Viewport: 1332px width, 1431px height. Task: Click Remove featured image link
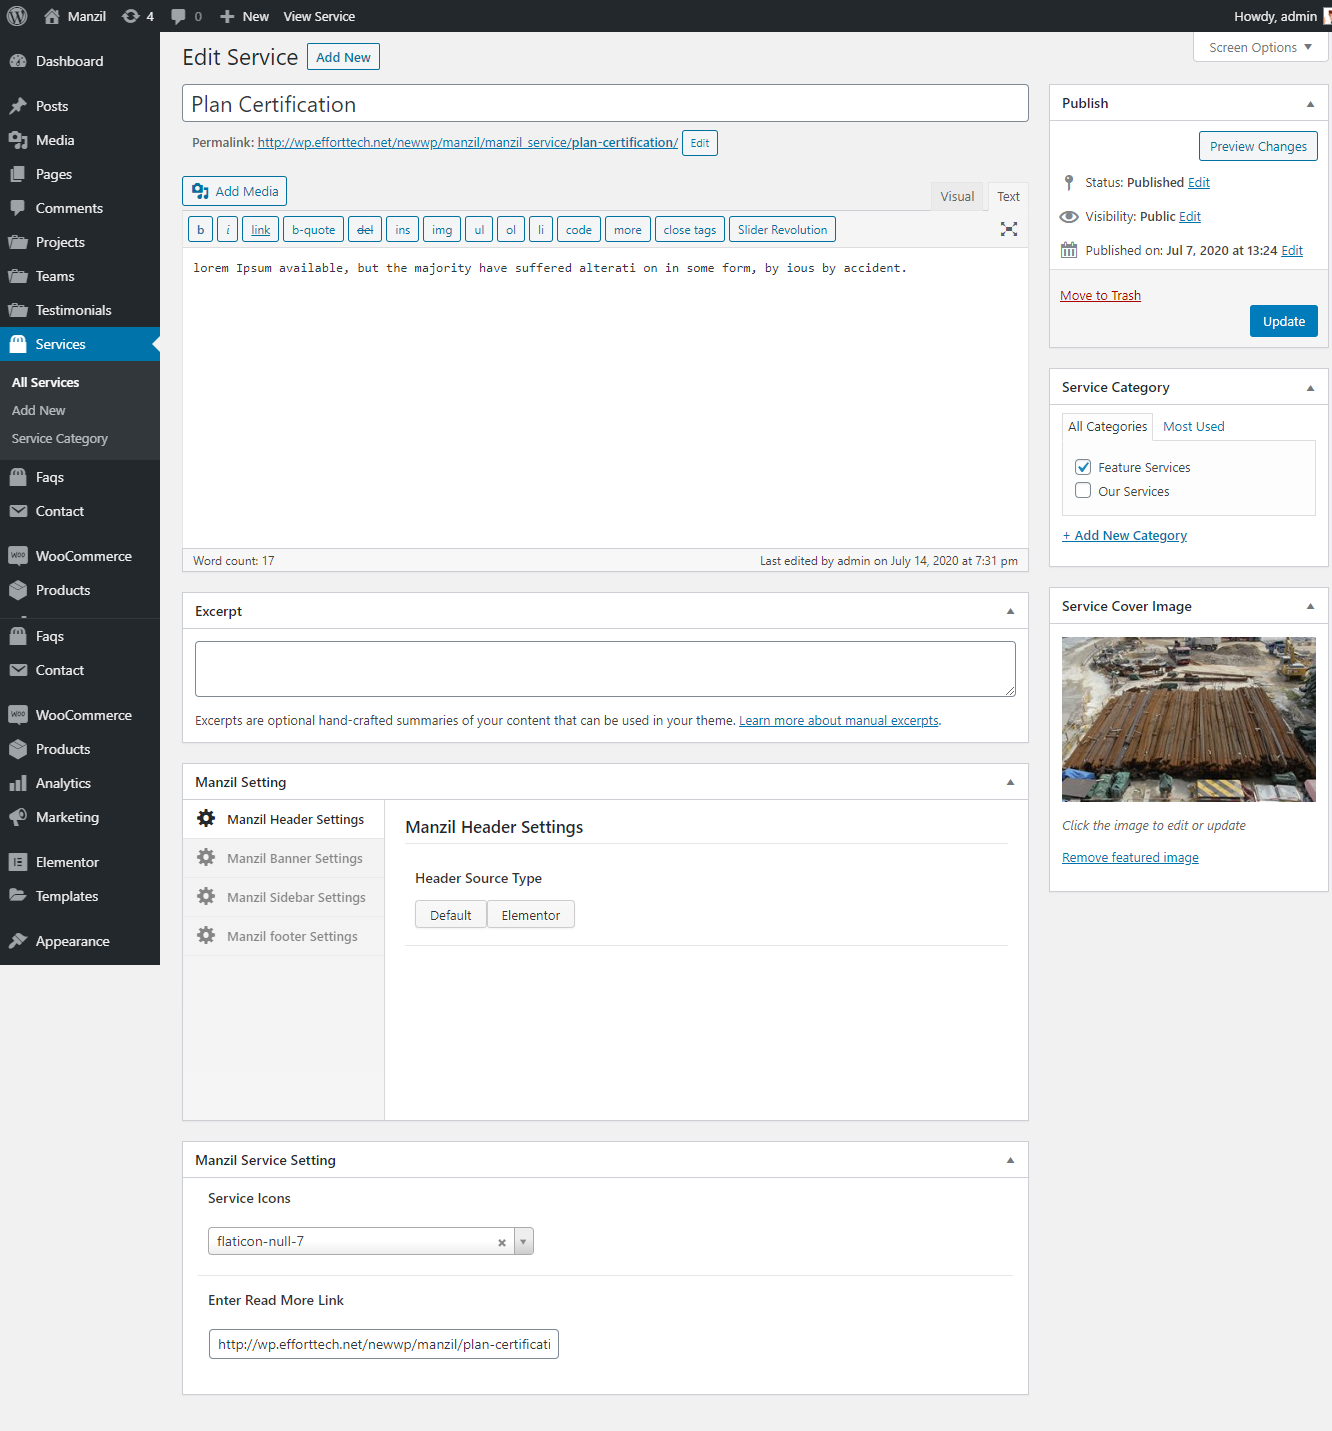[1130, 858]
